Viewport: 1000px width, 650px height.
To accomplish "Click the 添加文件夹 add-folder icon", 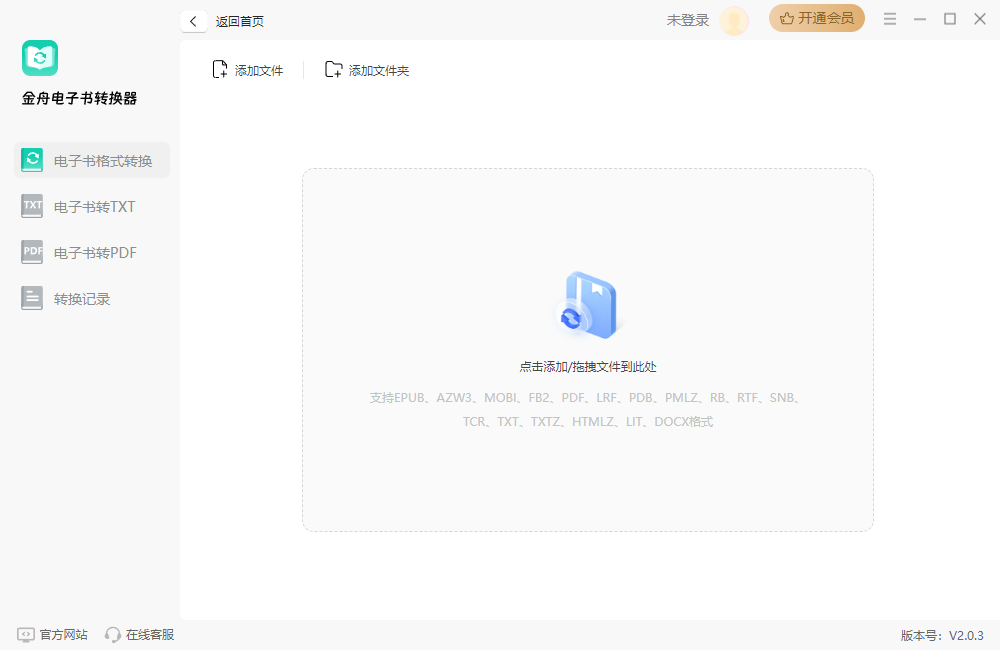I will tap(334, 69).
